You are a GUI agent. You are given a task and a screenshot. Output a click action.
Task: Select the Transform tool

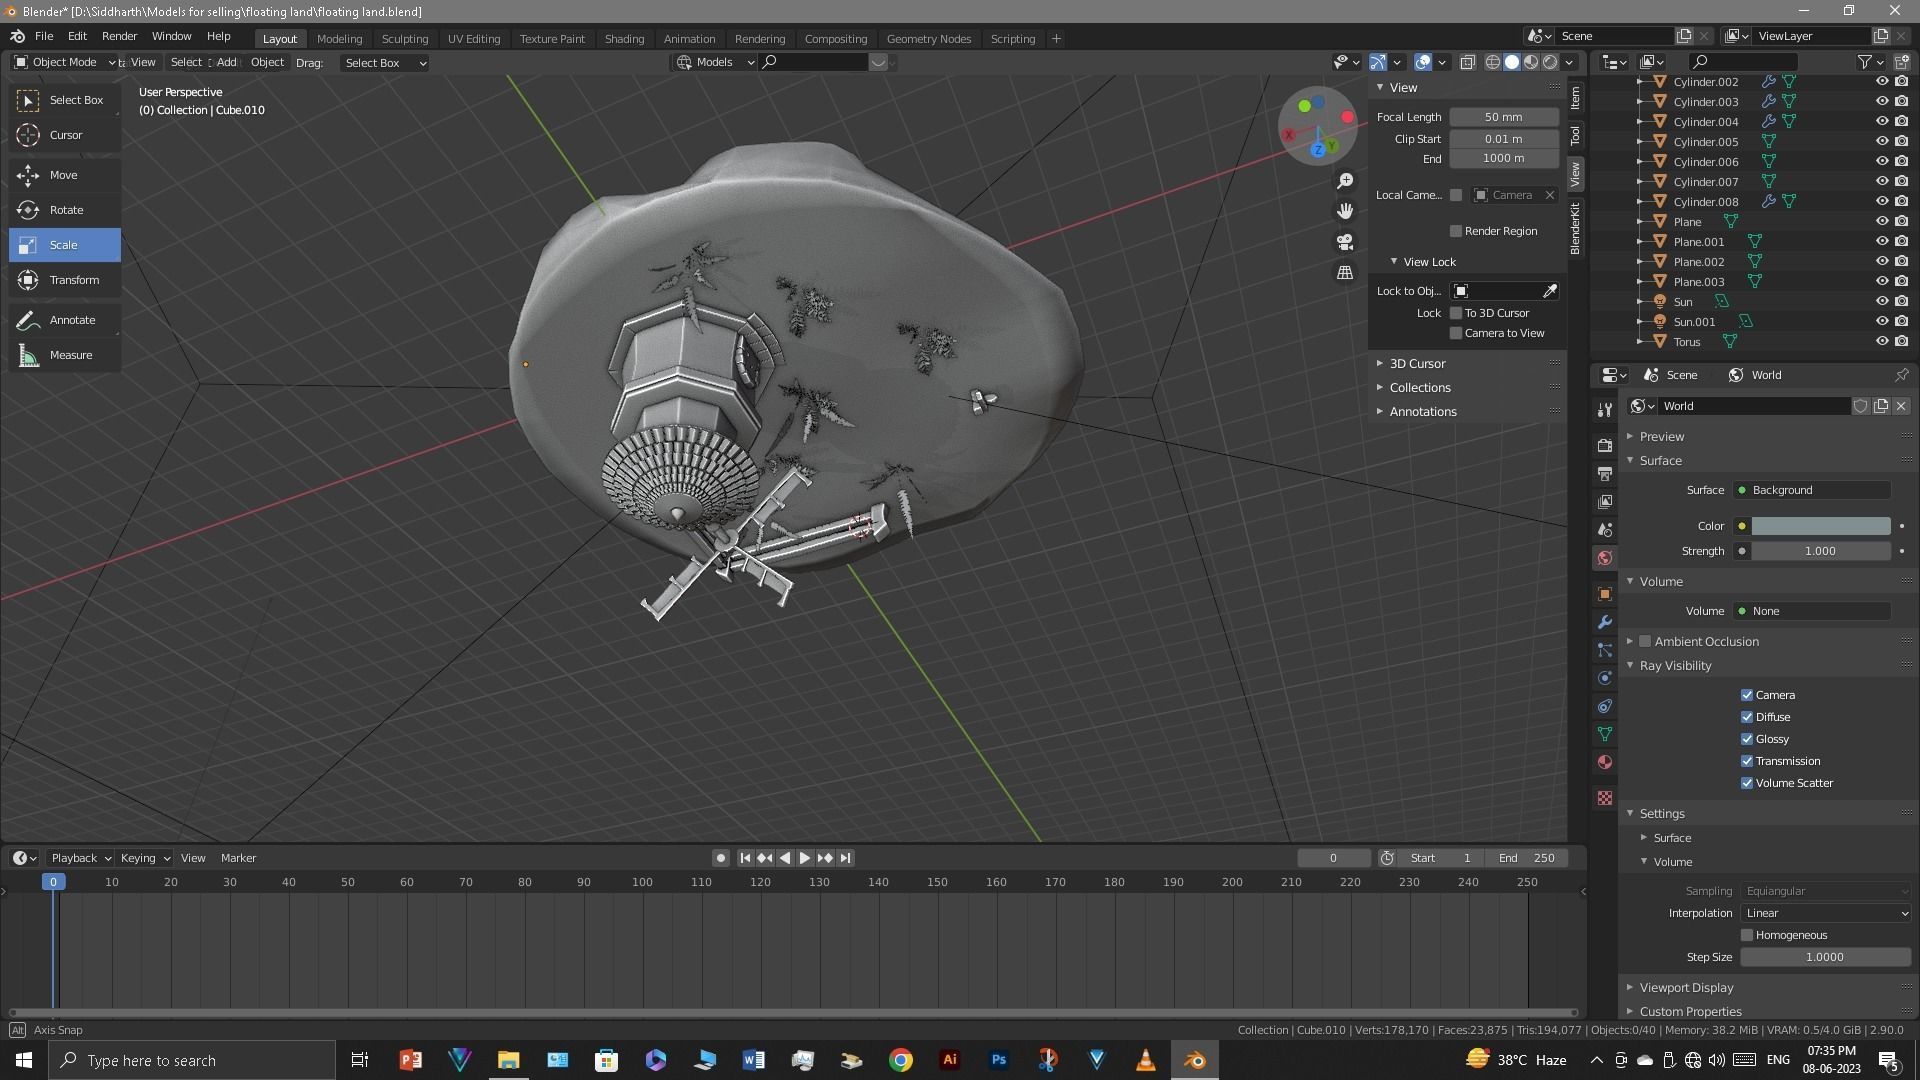65,280
